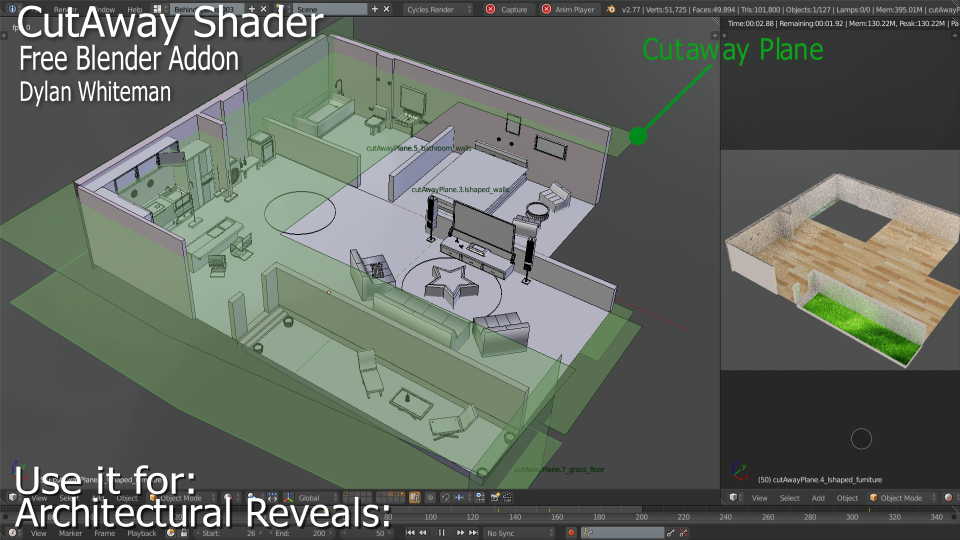Click timeline Start frame field
The image size is (960, 540).
(x=230, y=533)
